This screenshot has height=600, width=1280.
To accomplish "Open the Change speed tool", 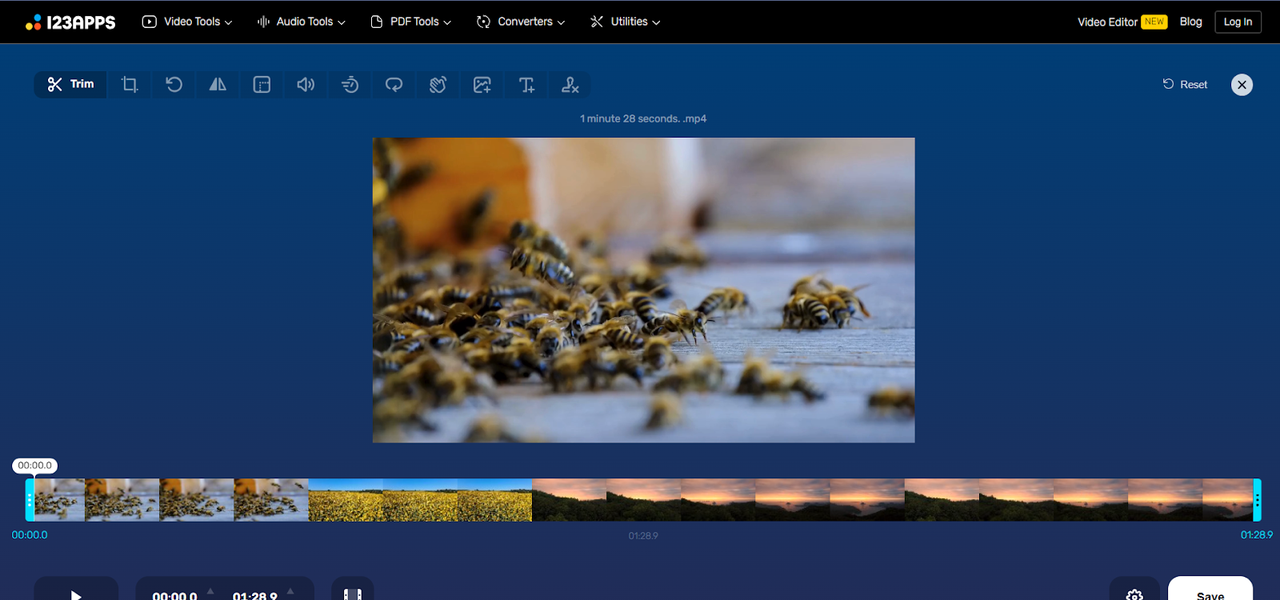I will tap(350, 85).
